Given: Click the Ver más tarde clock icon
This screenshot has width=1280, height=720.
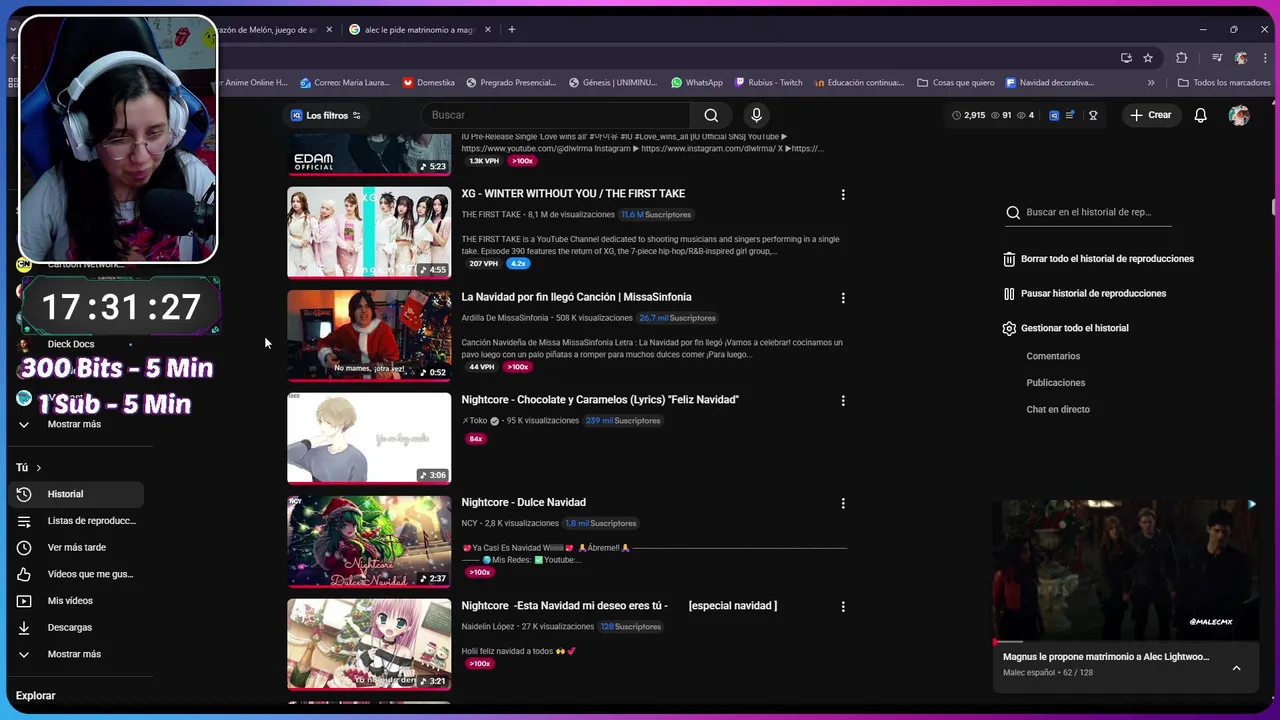Looking at the screenshot, I should pos(24,548).
